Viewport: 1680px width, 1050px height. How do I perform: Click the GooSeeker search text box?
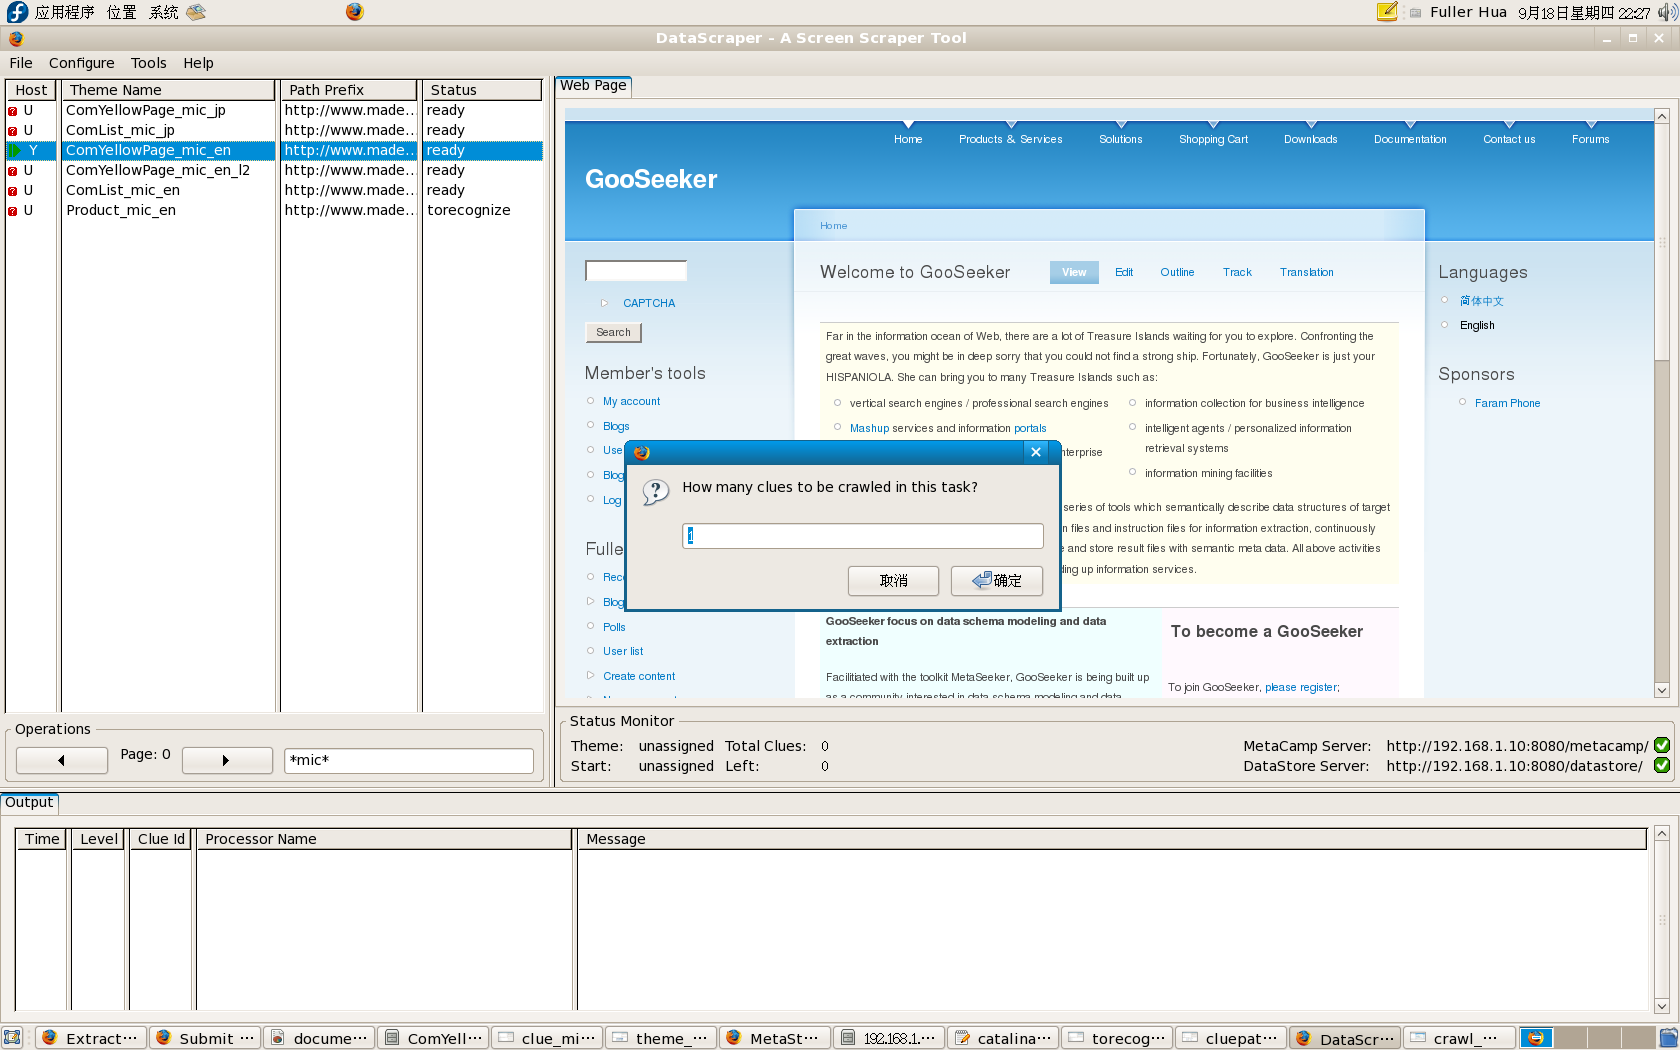(x=636, y=271)
